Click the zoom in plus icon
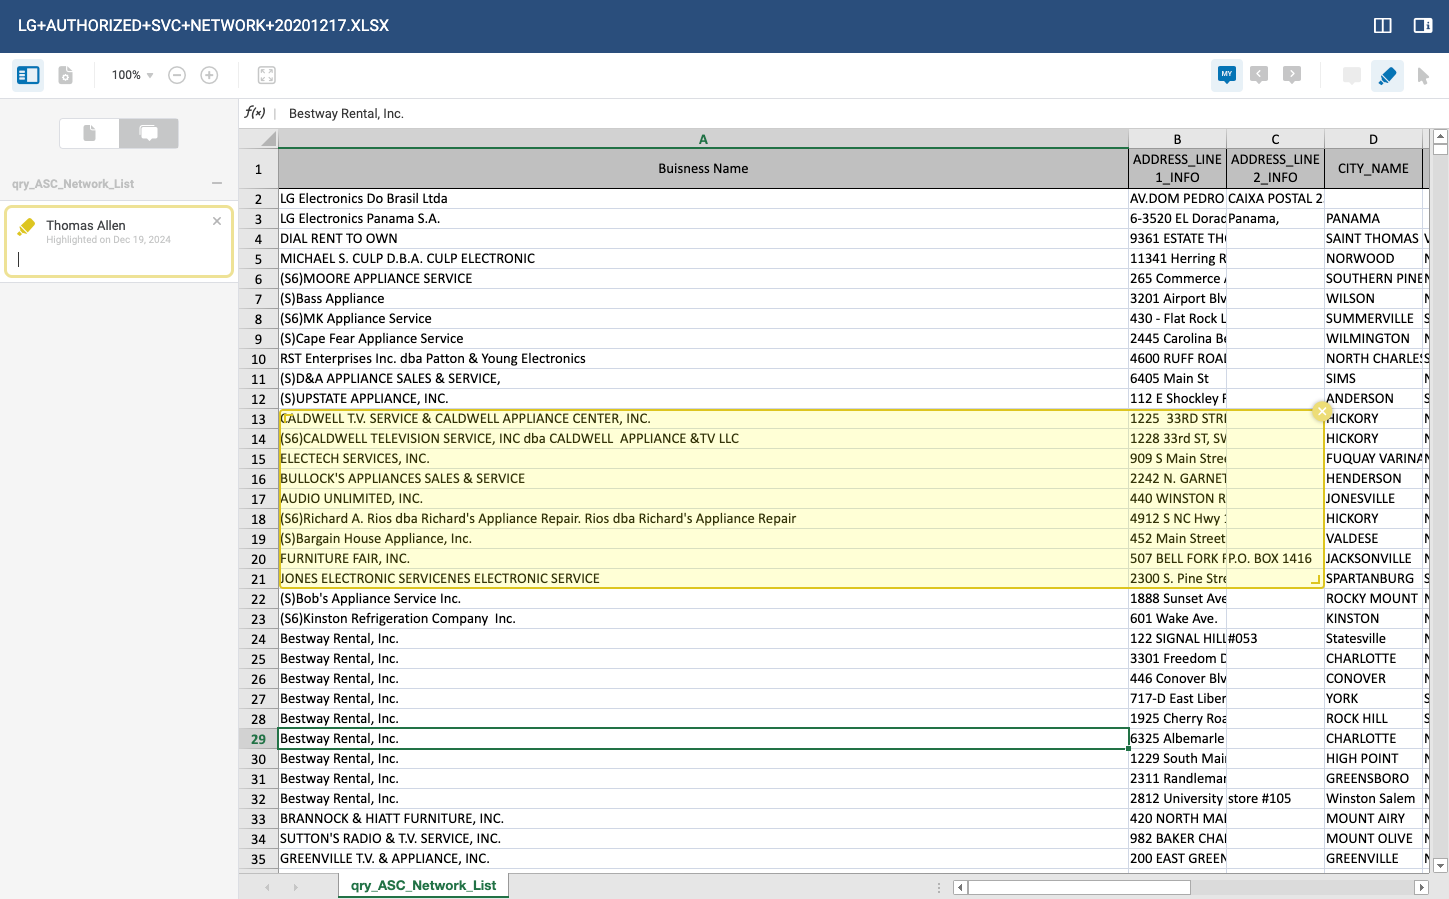Image resolution: width=1449 pixels, height=899 pixels. click(209, 75)
